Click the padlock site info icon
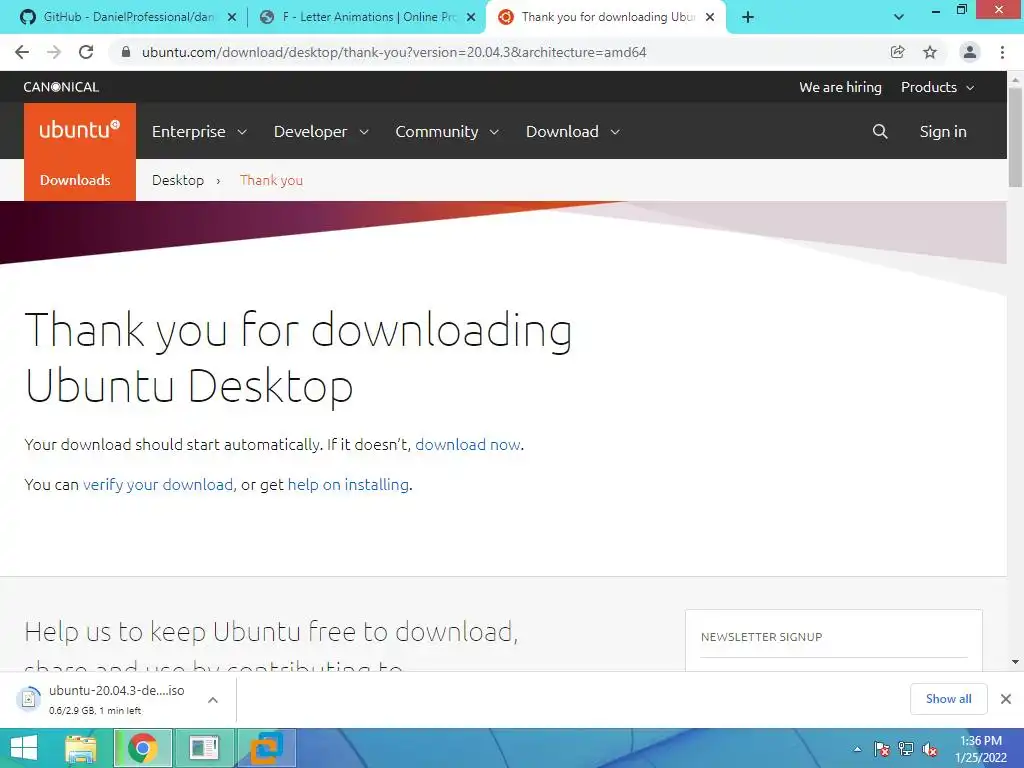1024x768 pixels. [126, 52]
